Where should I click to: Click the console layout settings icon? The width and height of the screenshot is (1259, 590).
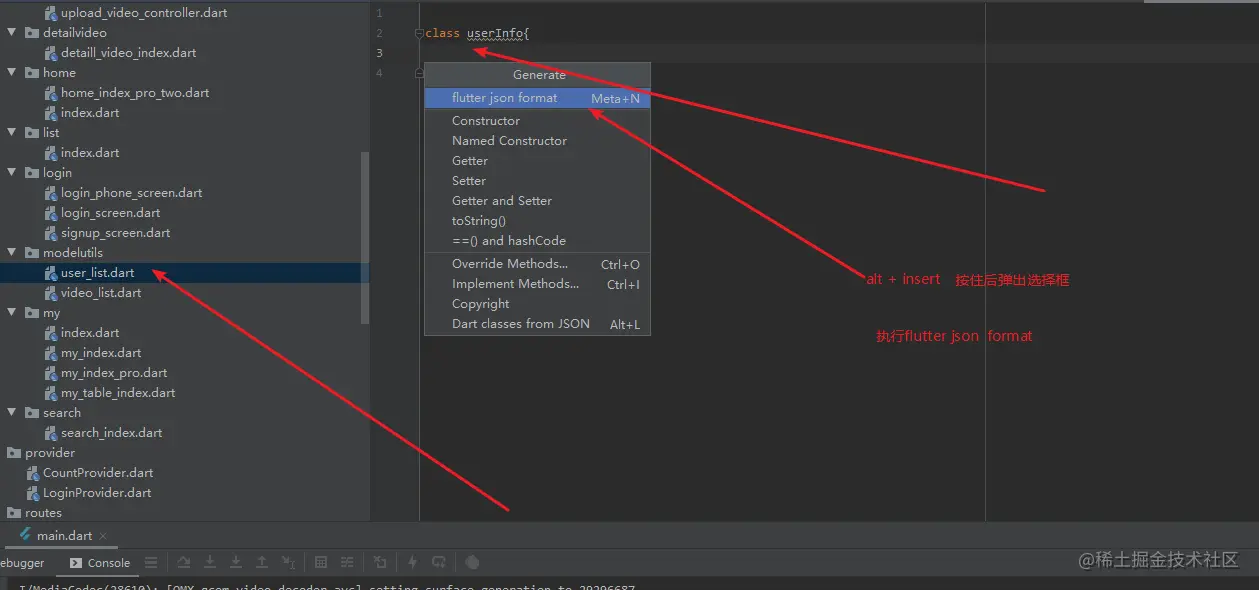(151, 563)
